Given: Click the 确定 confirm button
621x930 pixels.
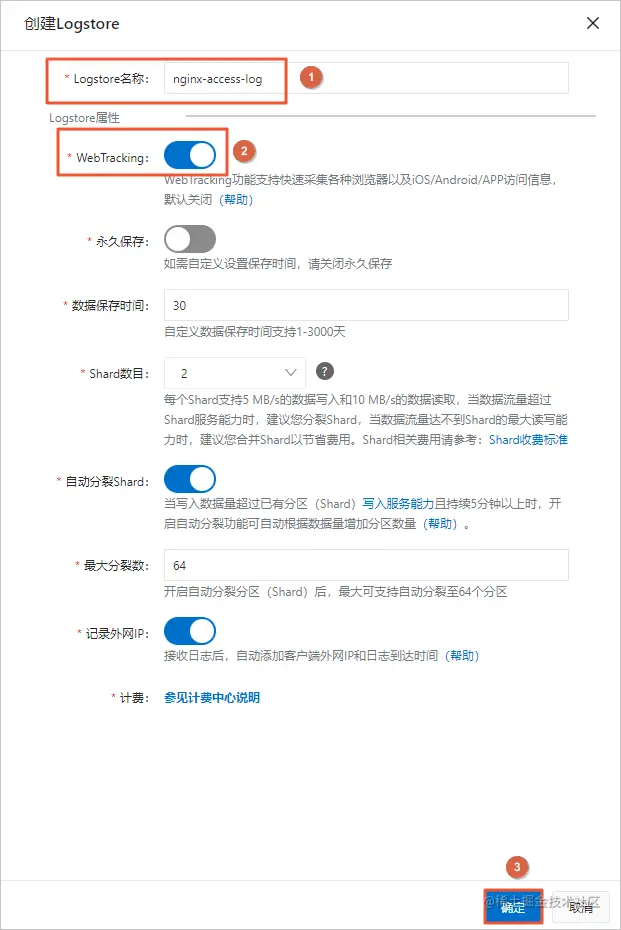Looking at the screenshot, I should pos(513,907).
